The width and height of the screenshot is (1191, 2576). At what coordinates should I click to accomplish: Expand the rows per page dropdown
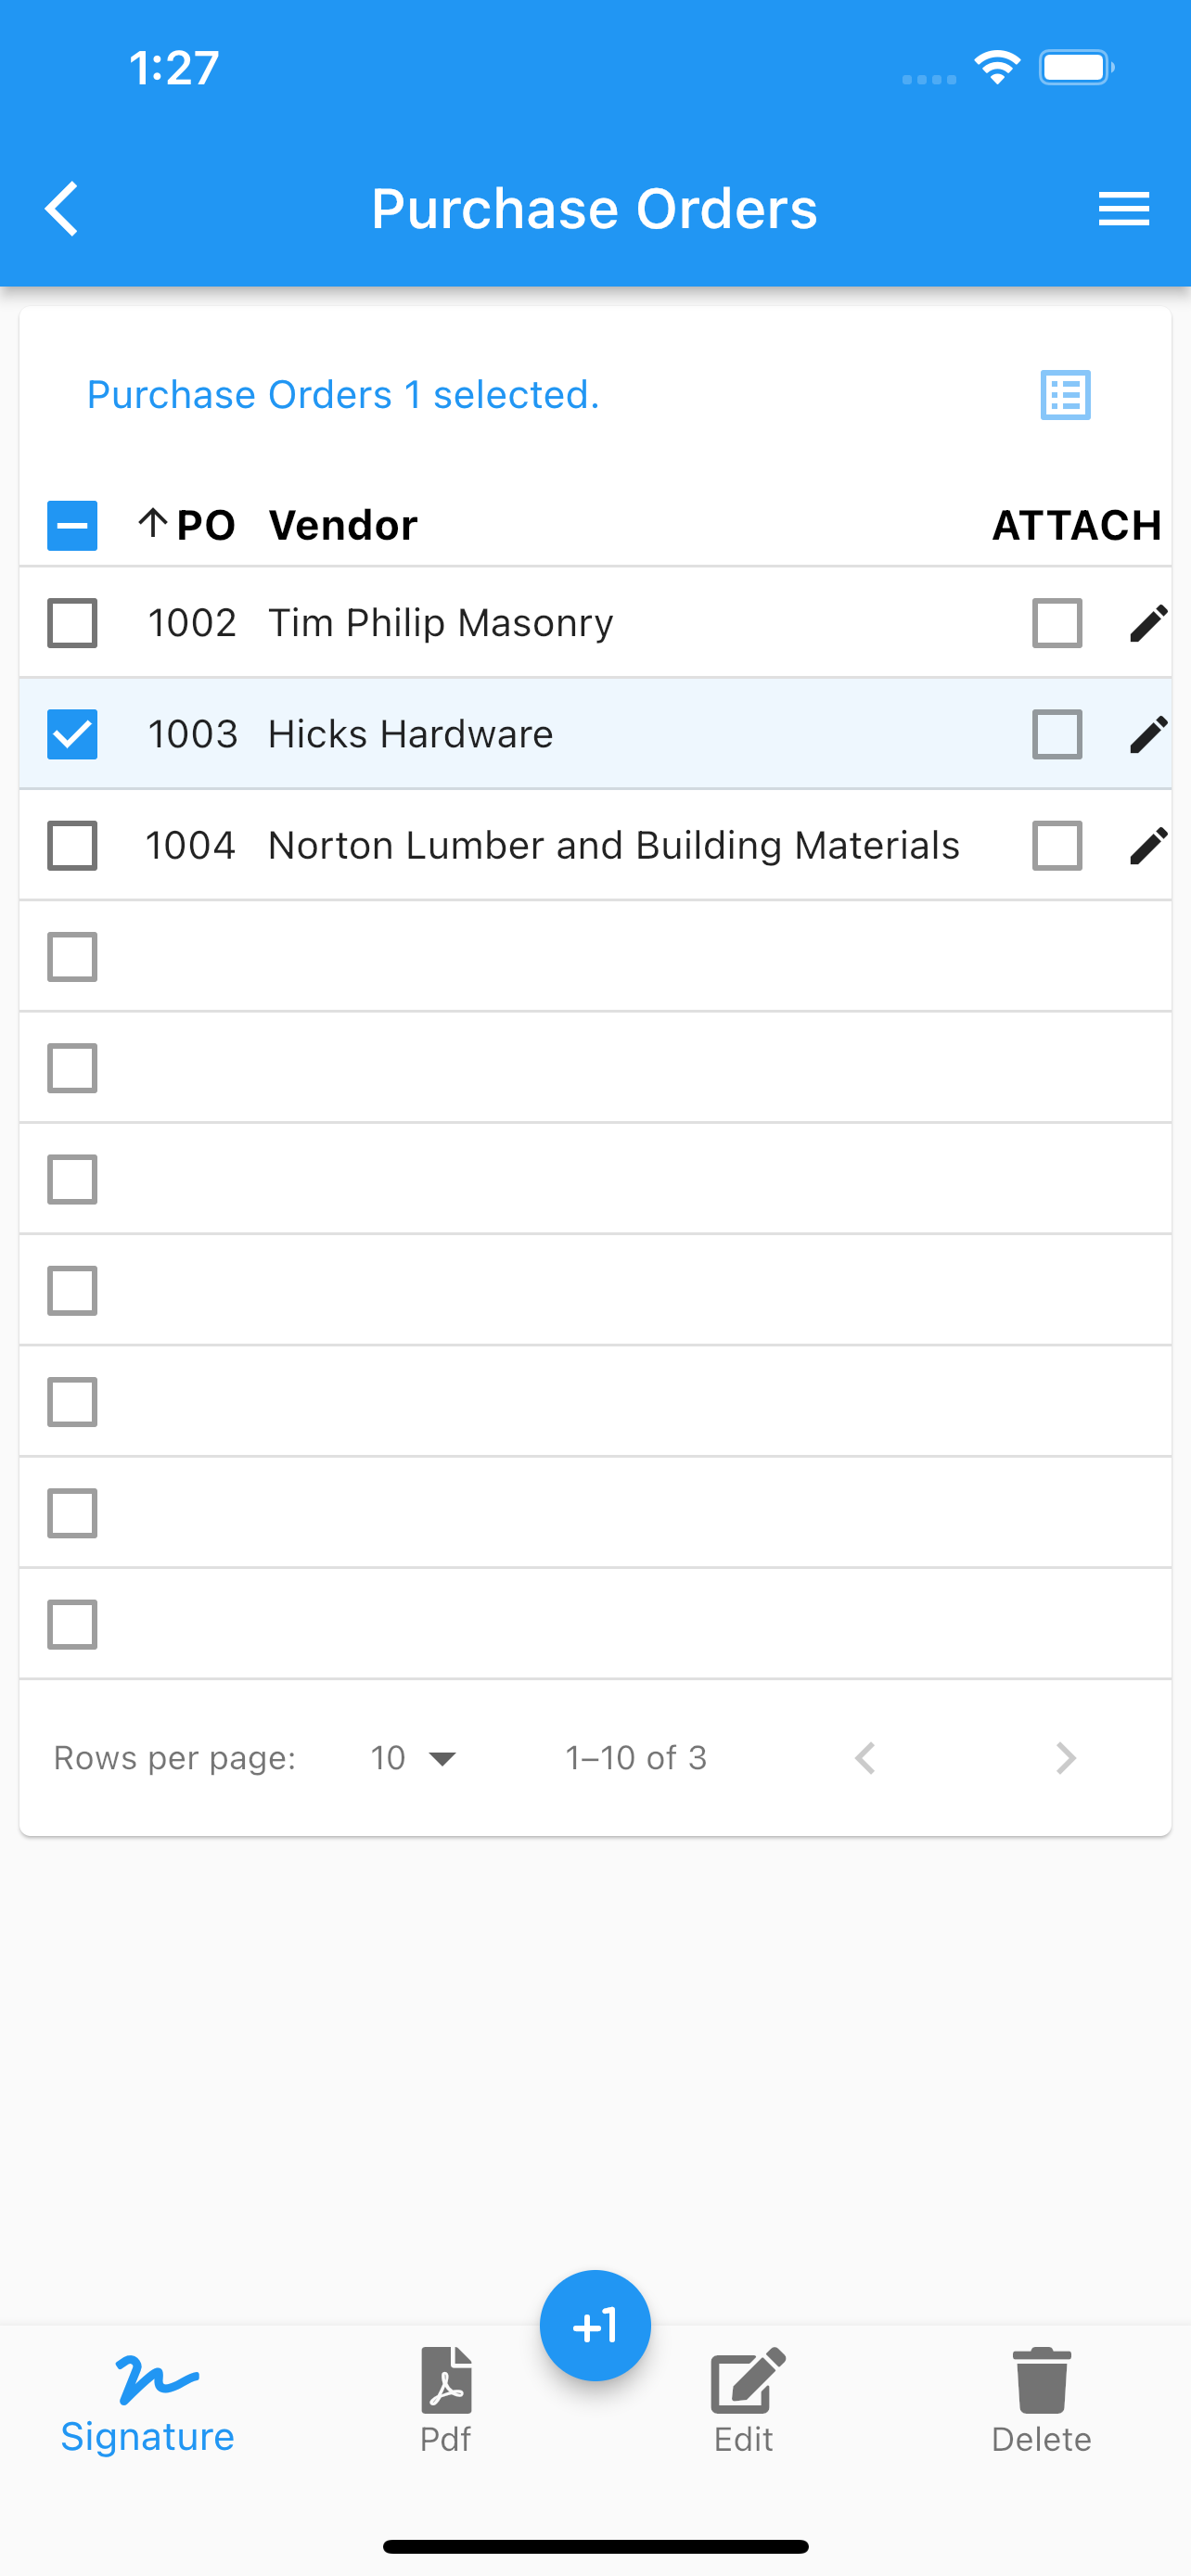[x=413, y=1758]
